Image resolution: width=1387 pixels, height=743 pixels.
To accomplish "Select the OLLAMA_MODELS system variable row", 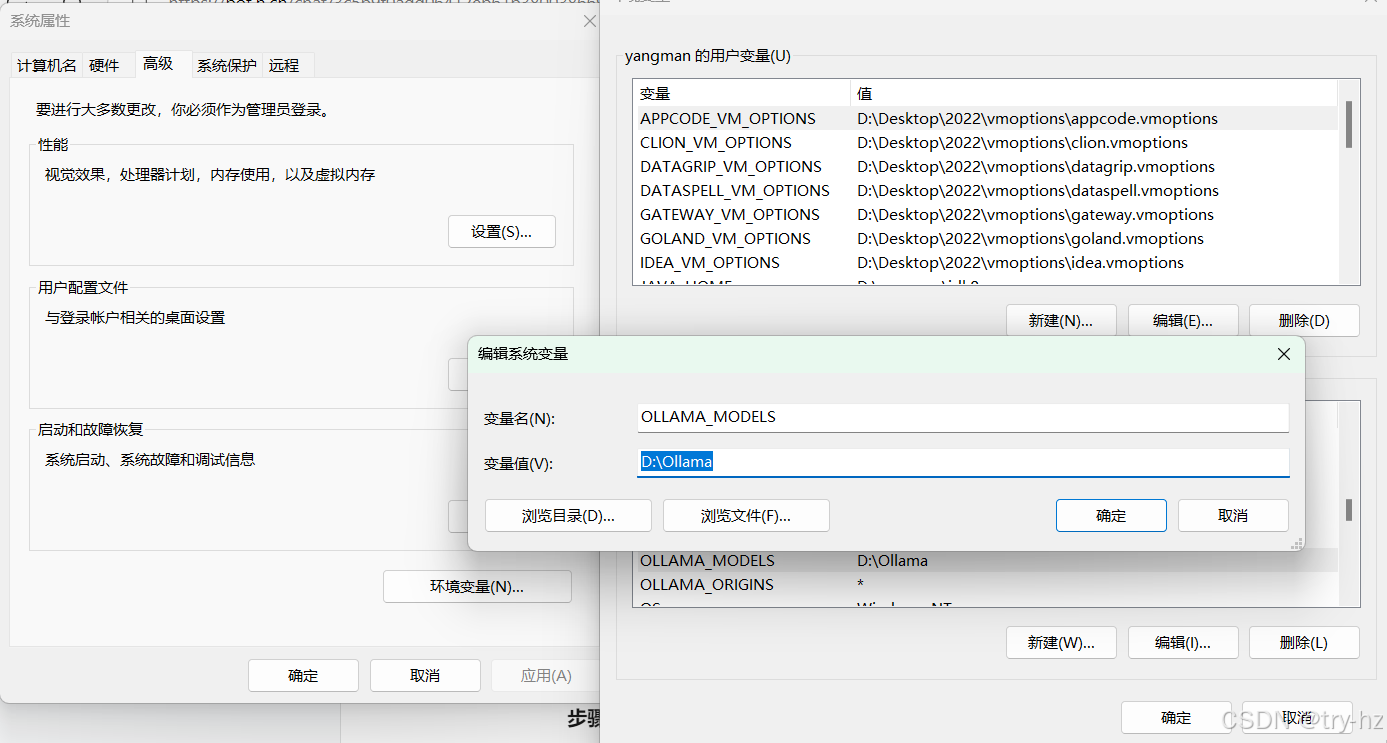I will point(985,561).
